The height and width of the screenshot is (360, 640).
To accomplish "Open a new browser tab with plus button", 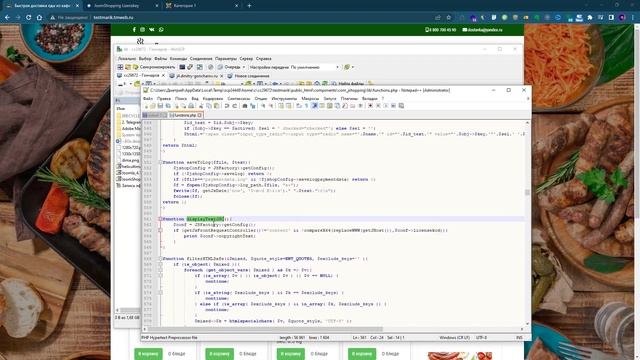I will point(249,6).
